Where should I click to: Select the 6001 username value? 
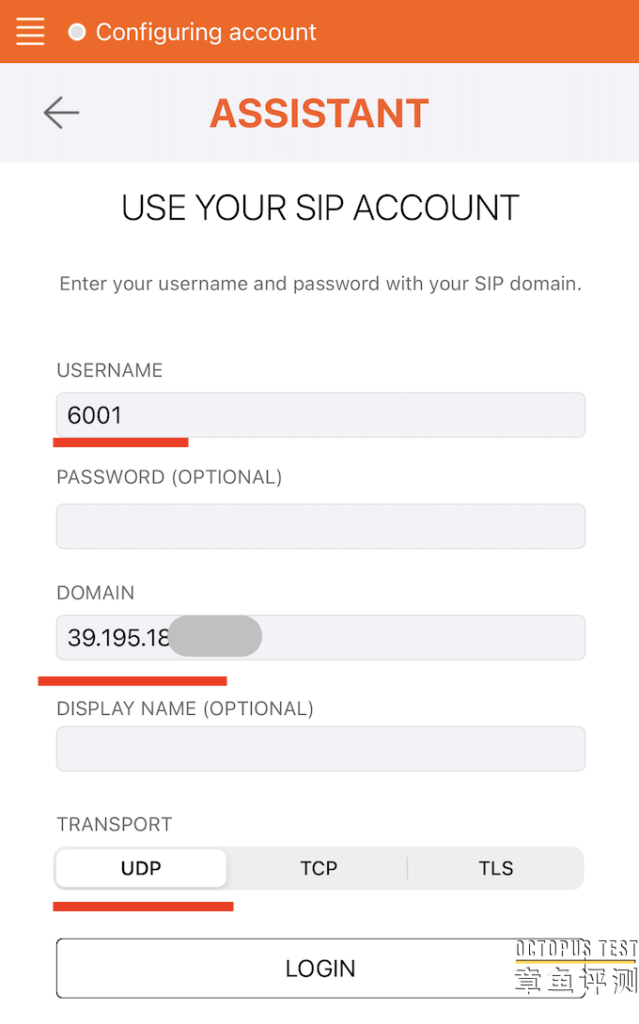[x=95, y=414]
